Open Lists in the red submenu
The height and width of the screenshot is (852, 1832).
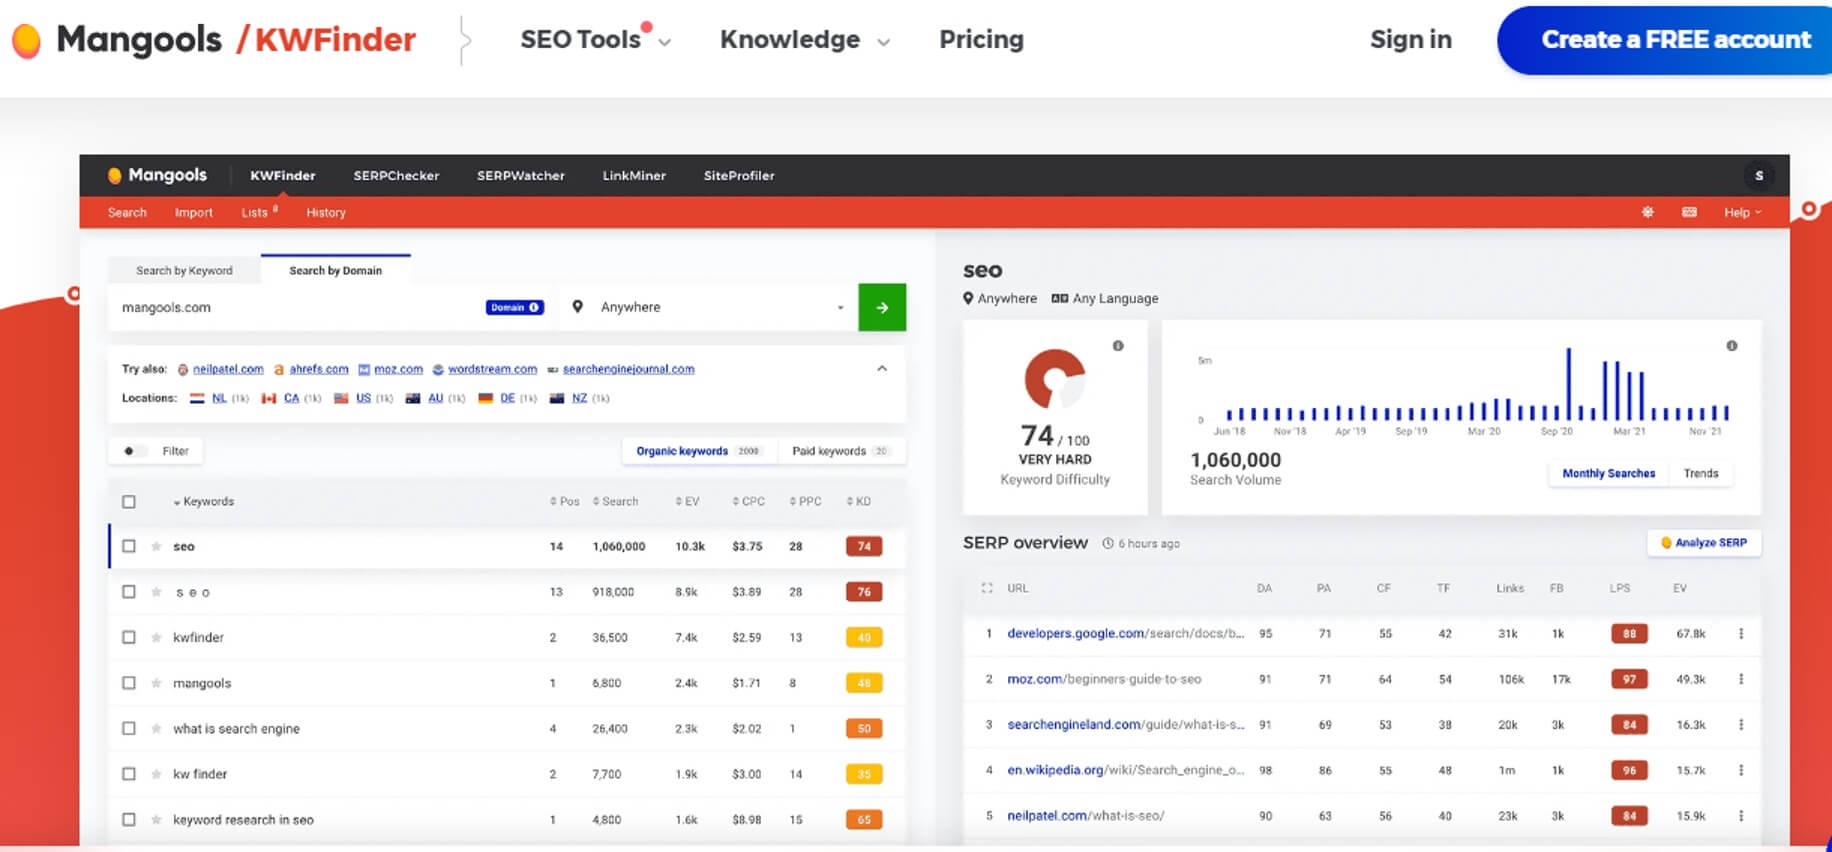(258, 212)
